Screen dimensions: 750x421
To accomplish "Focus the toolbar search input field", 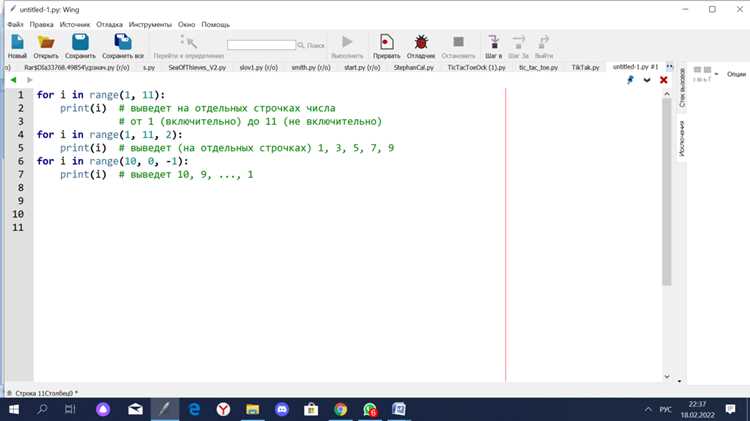I will click(262, 45).
